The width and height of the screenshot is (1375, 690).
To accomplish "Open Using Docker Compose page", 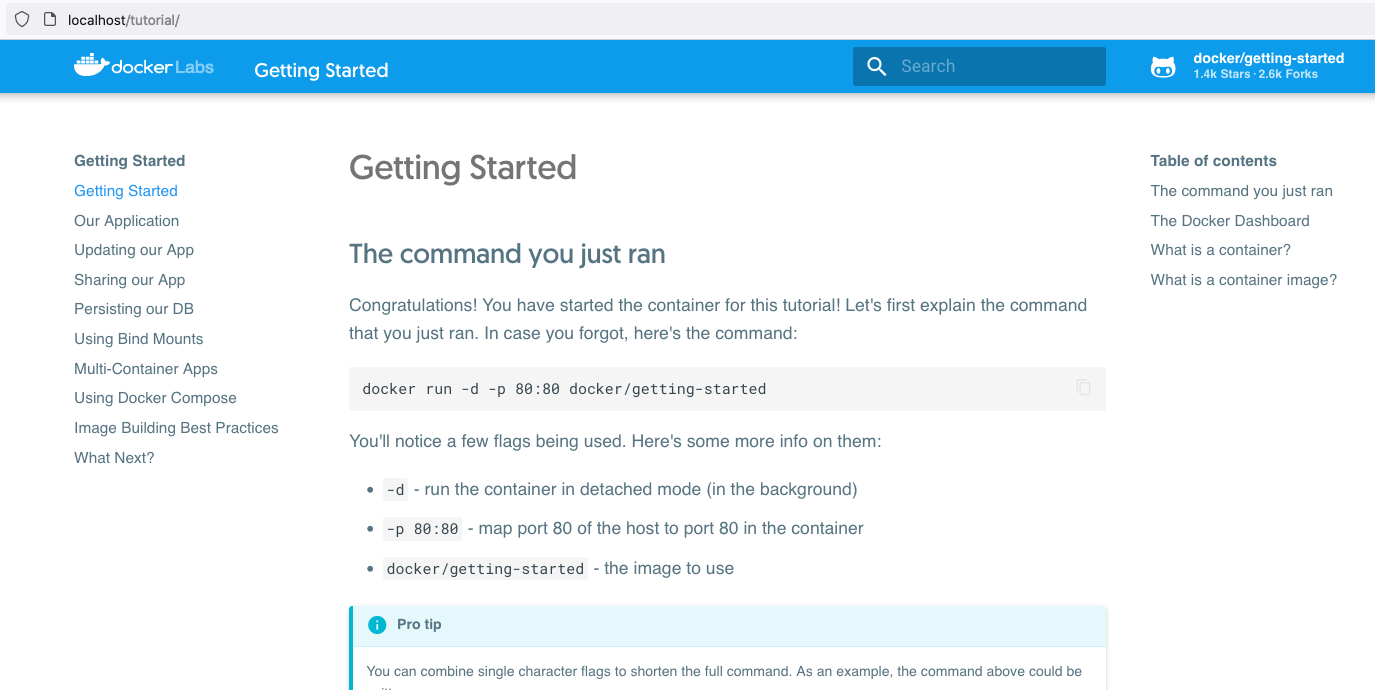I will 156,398.
